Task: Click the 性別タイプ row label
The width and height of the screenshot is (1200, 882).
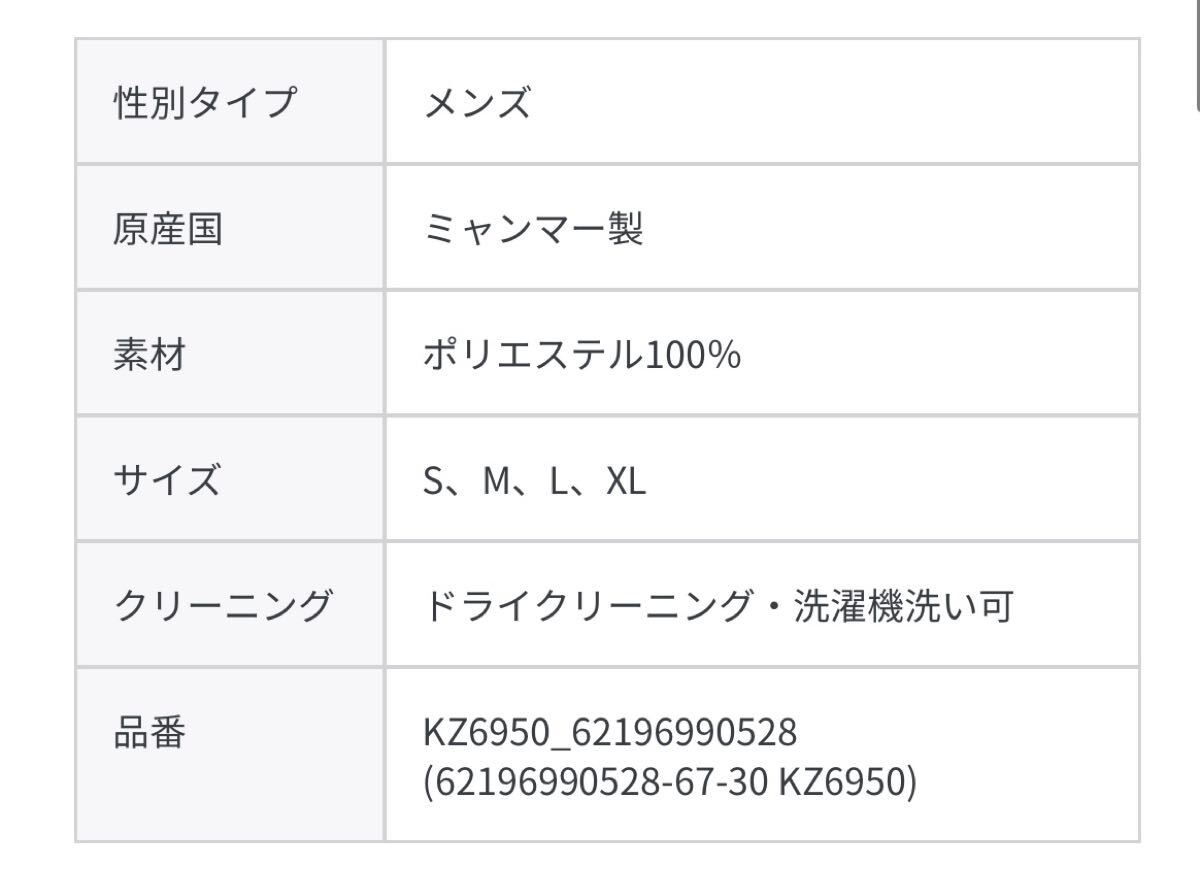Action: pos(205,103)
